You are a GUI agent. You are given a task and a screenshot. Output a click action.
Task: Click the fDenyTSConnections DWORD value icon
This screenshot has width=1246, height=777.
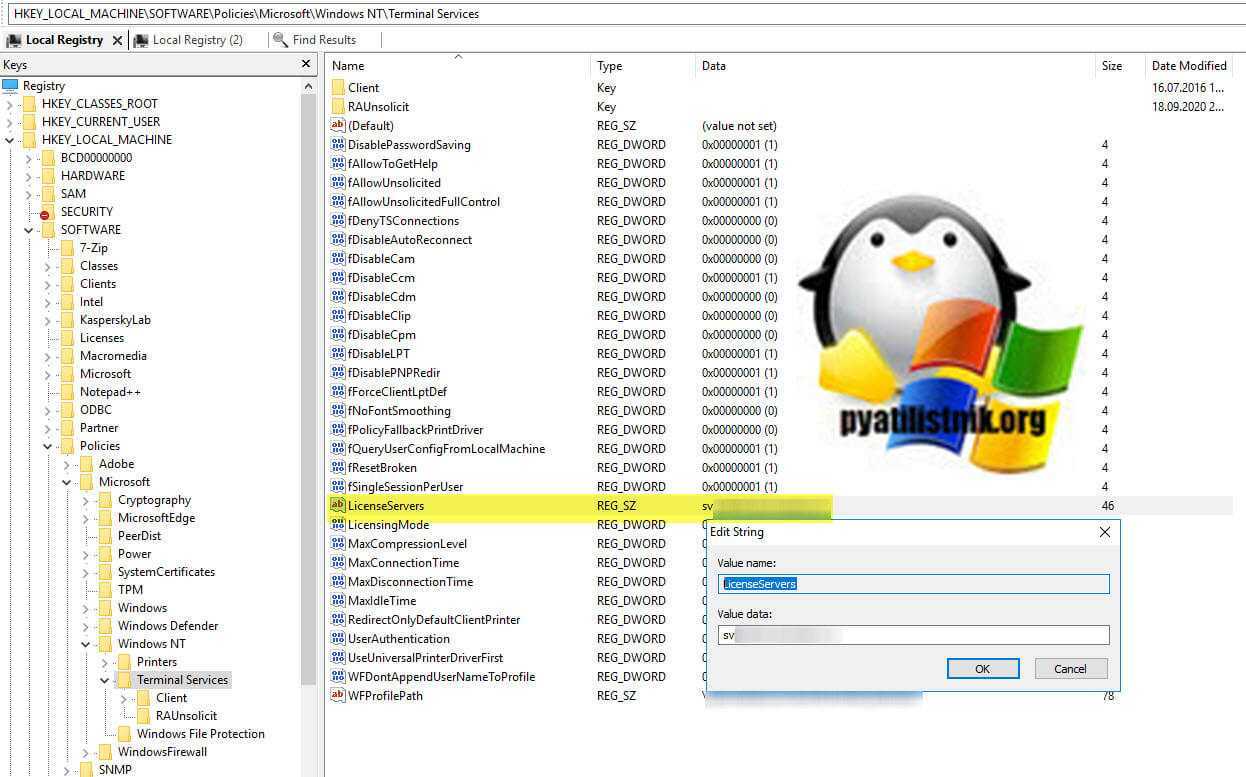(x=338, y=221)
